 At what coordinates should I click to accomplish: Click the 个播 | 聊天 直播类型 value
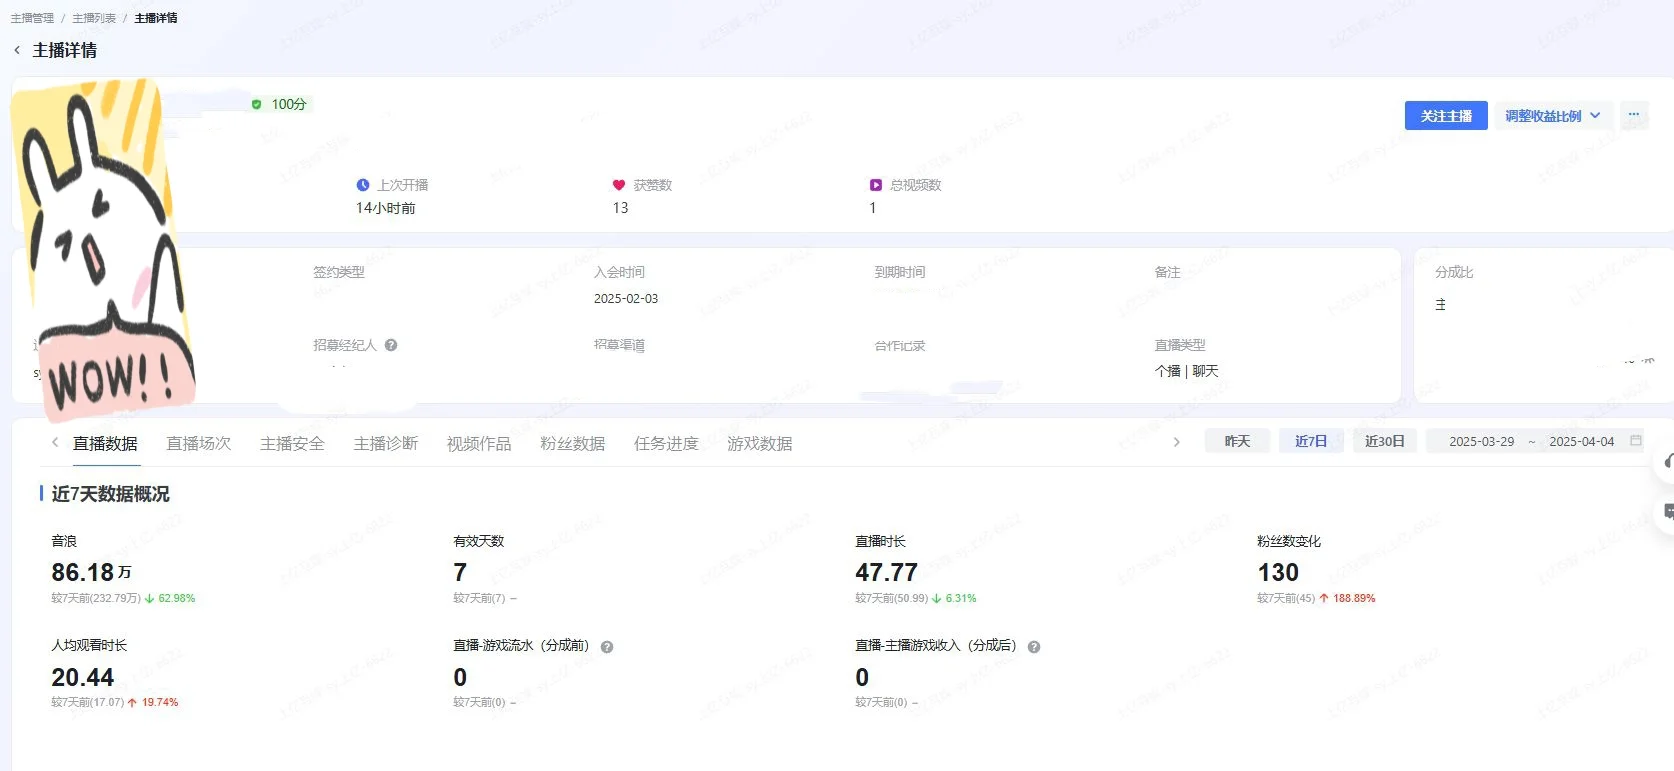pyautogui.click(x=1186, y=371)
